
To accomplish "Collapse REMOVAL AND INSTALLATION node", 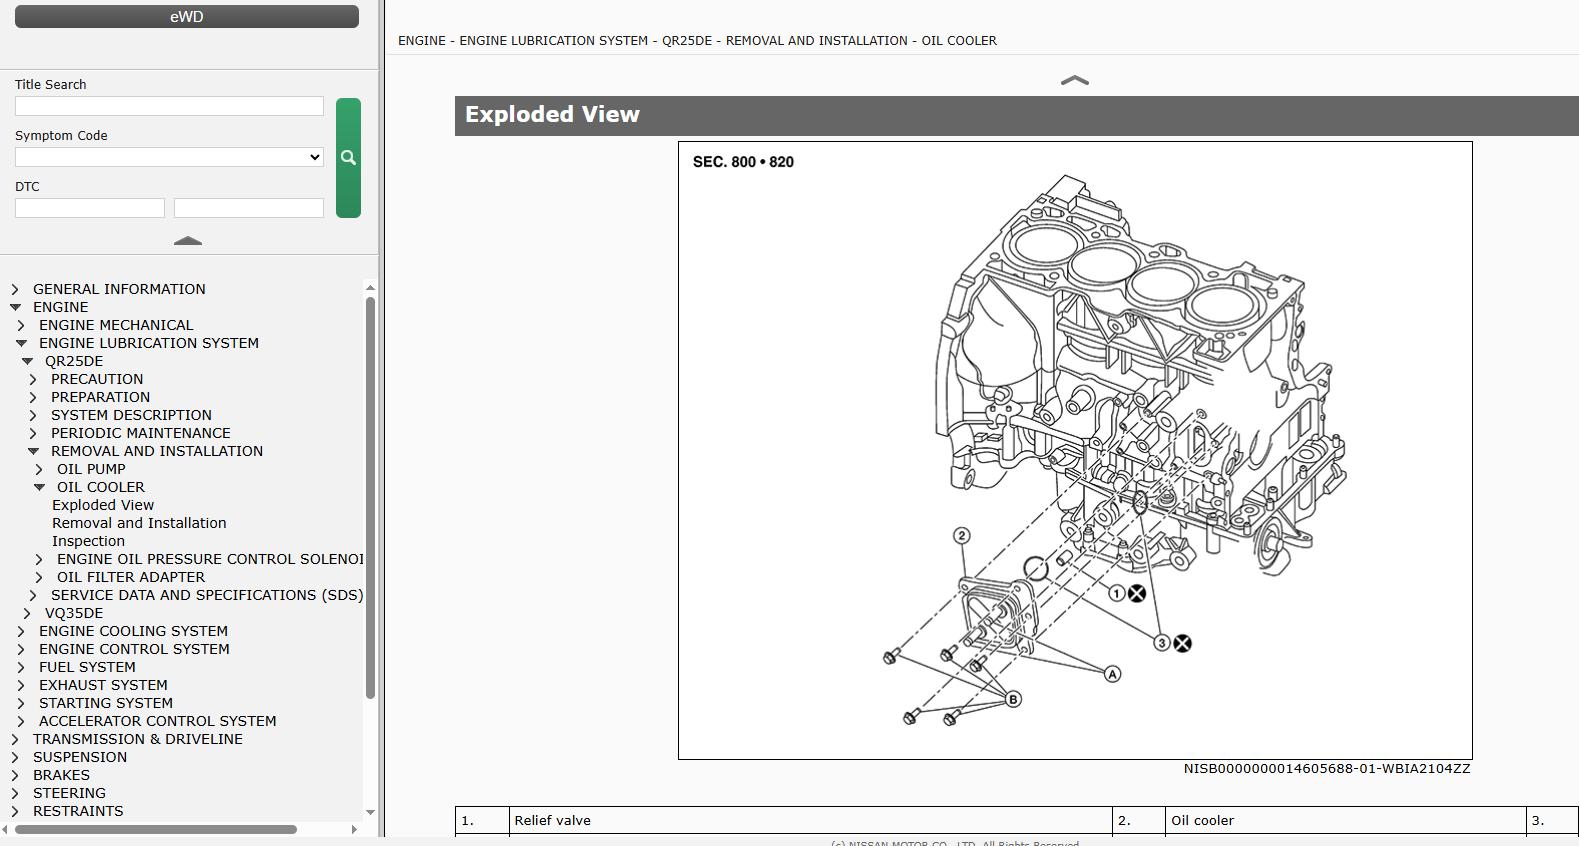I will [33, 451].
